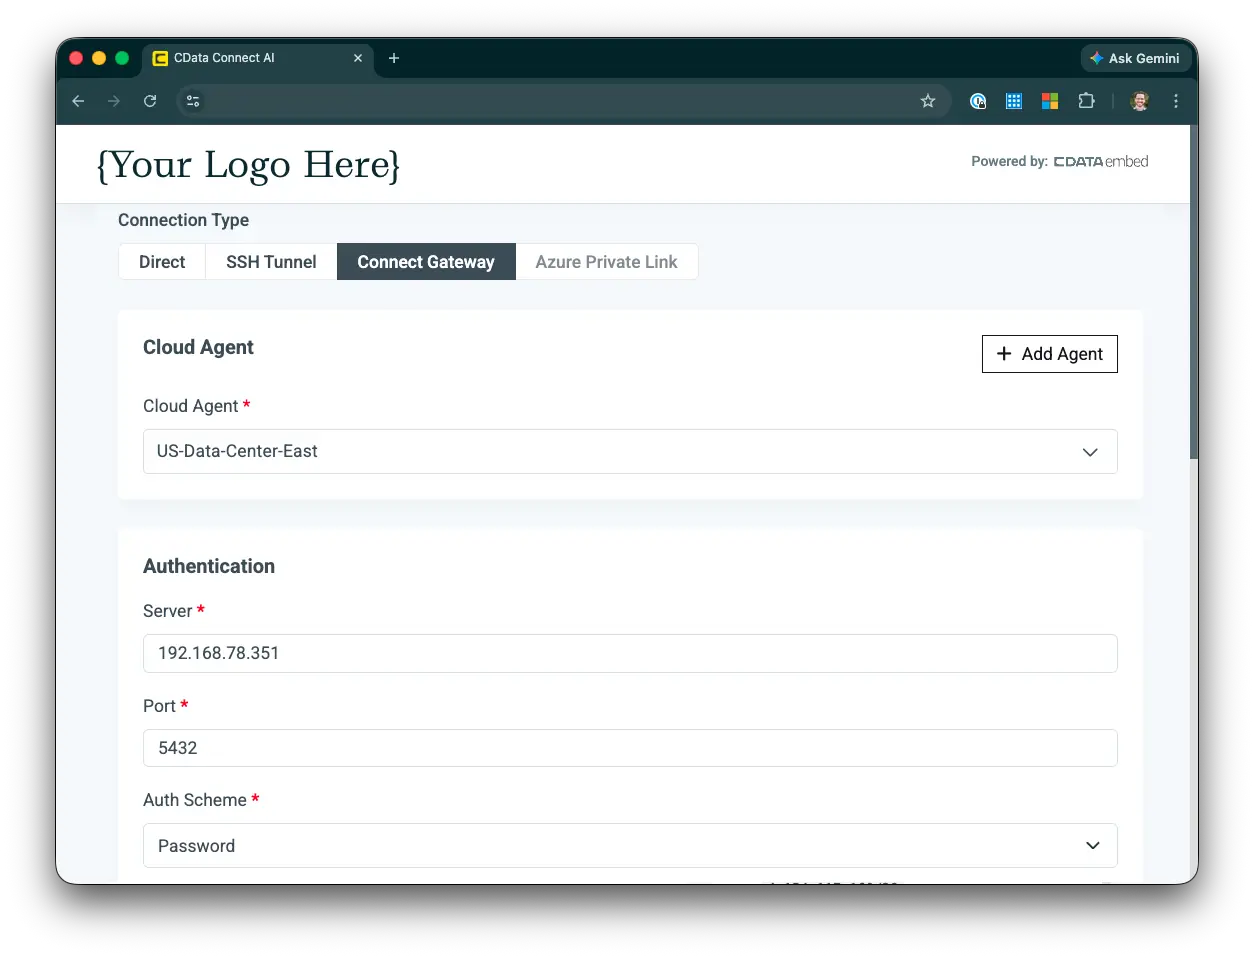
Task: Go forward using the browser forward arrow
Action: click(x=114, y=101)
